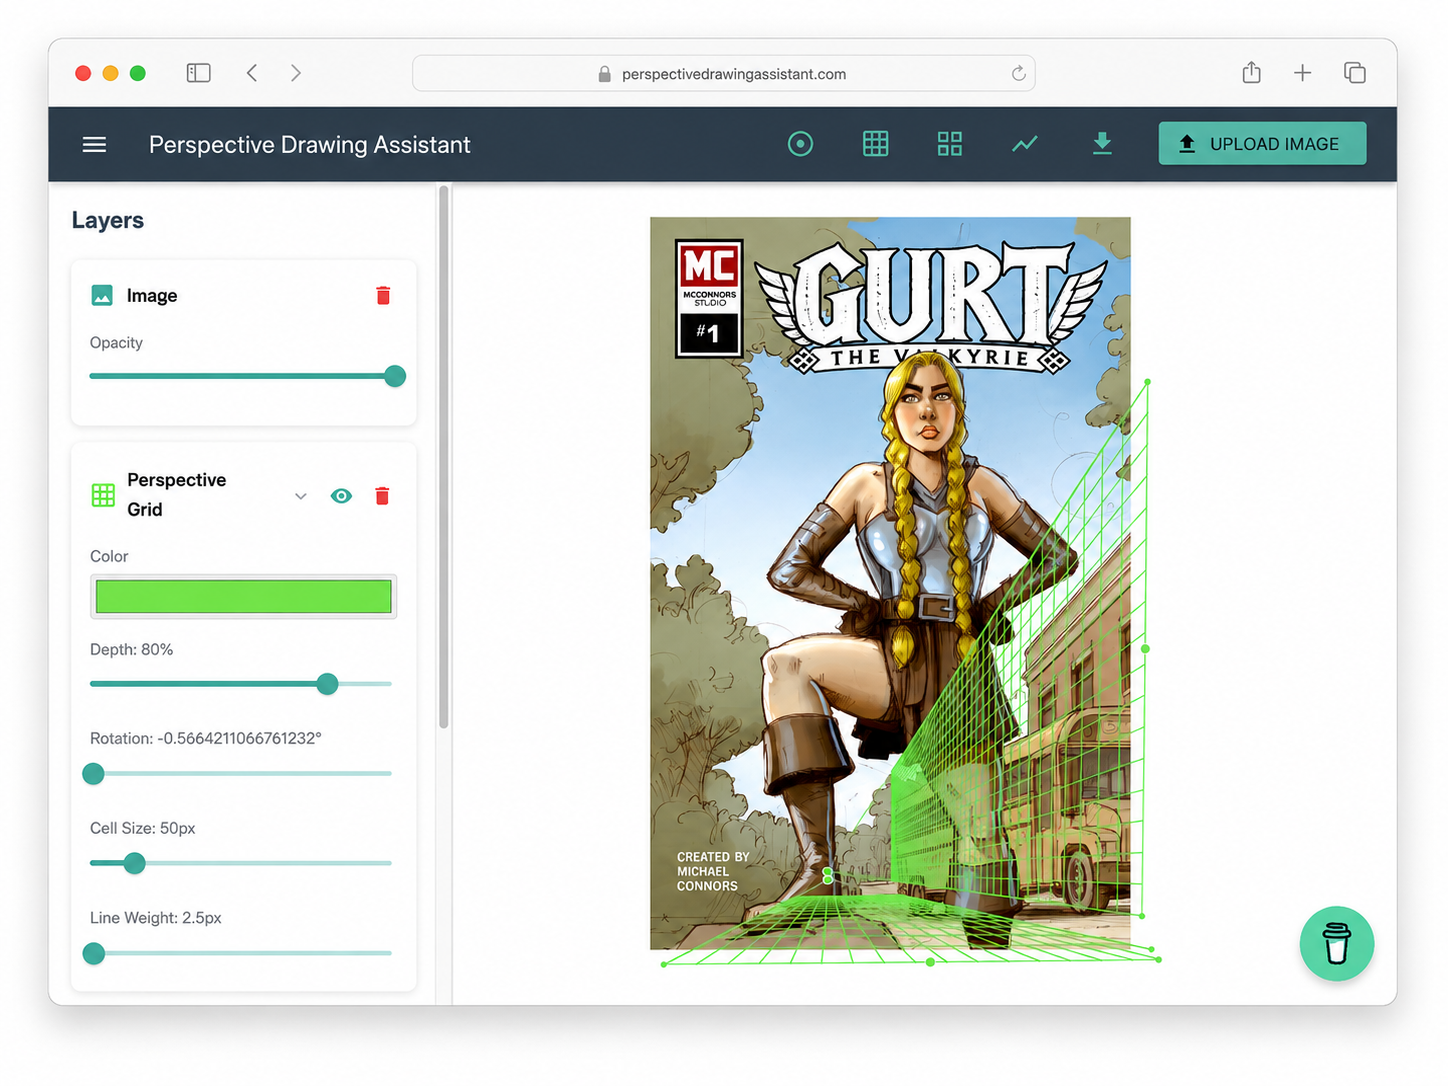Open the green grid color picker
The width and height of the screenshot is (1448, 1086).
point(243,596)
